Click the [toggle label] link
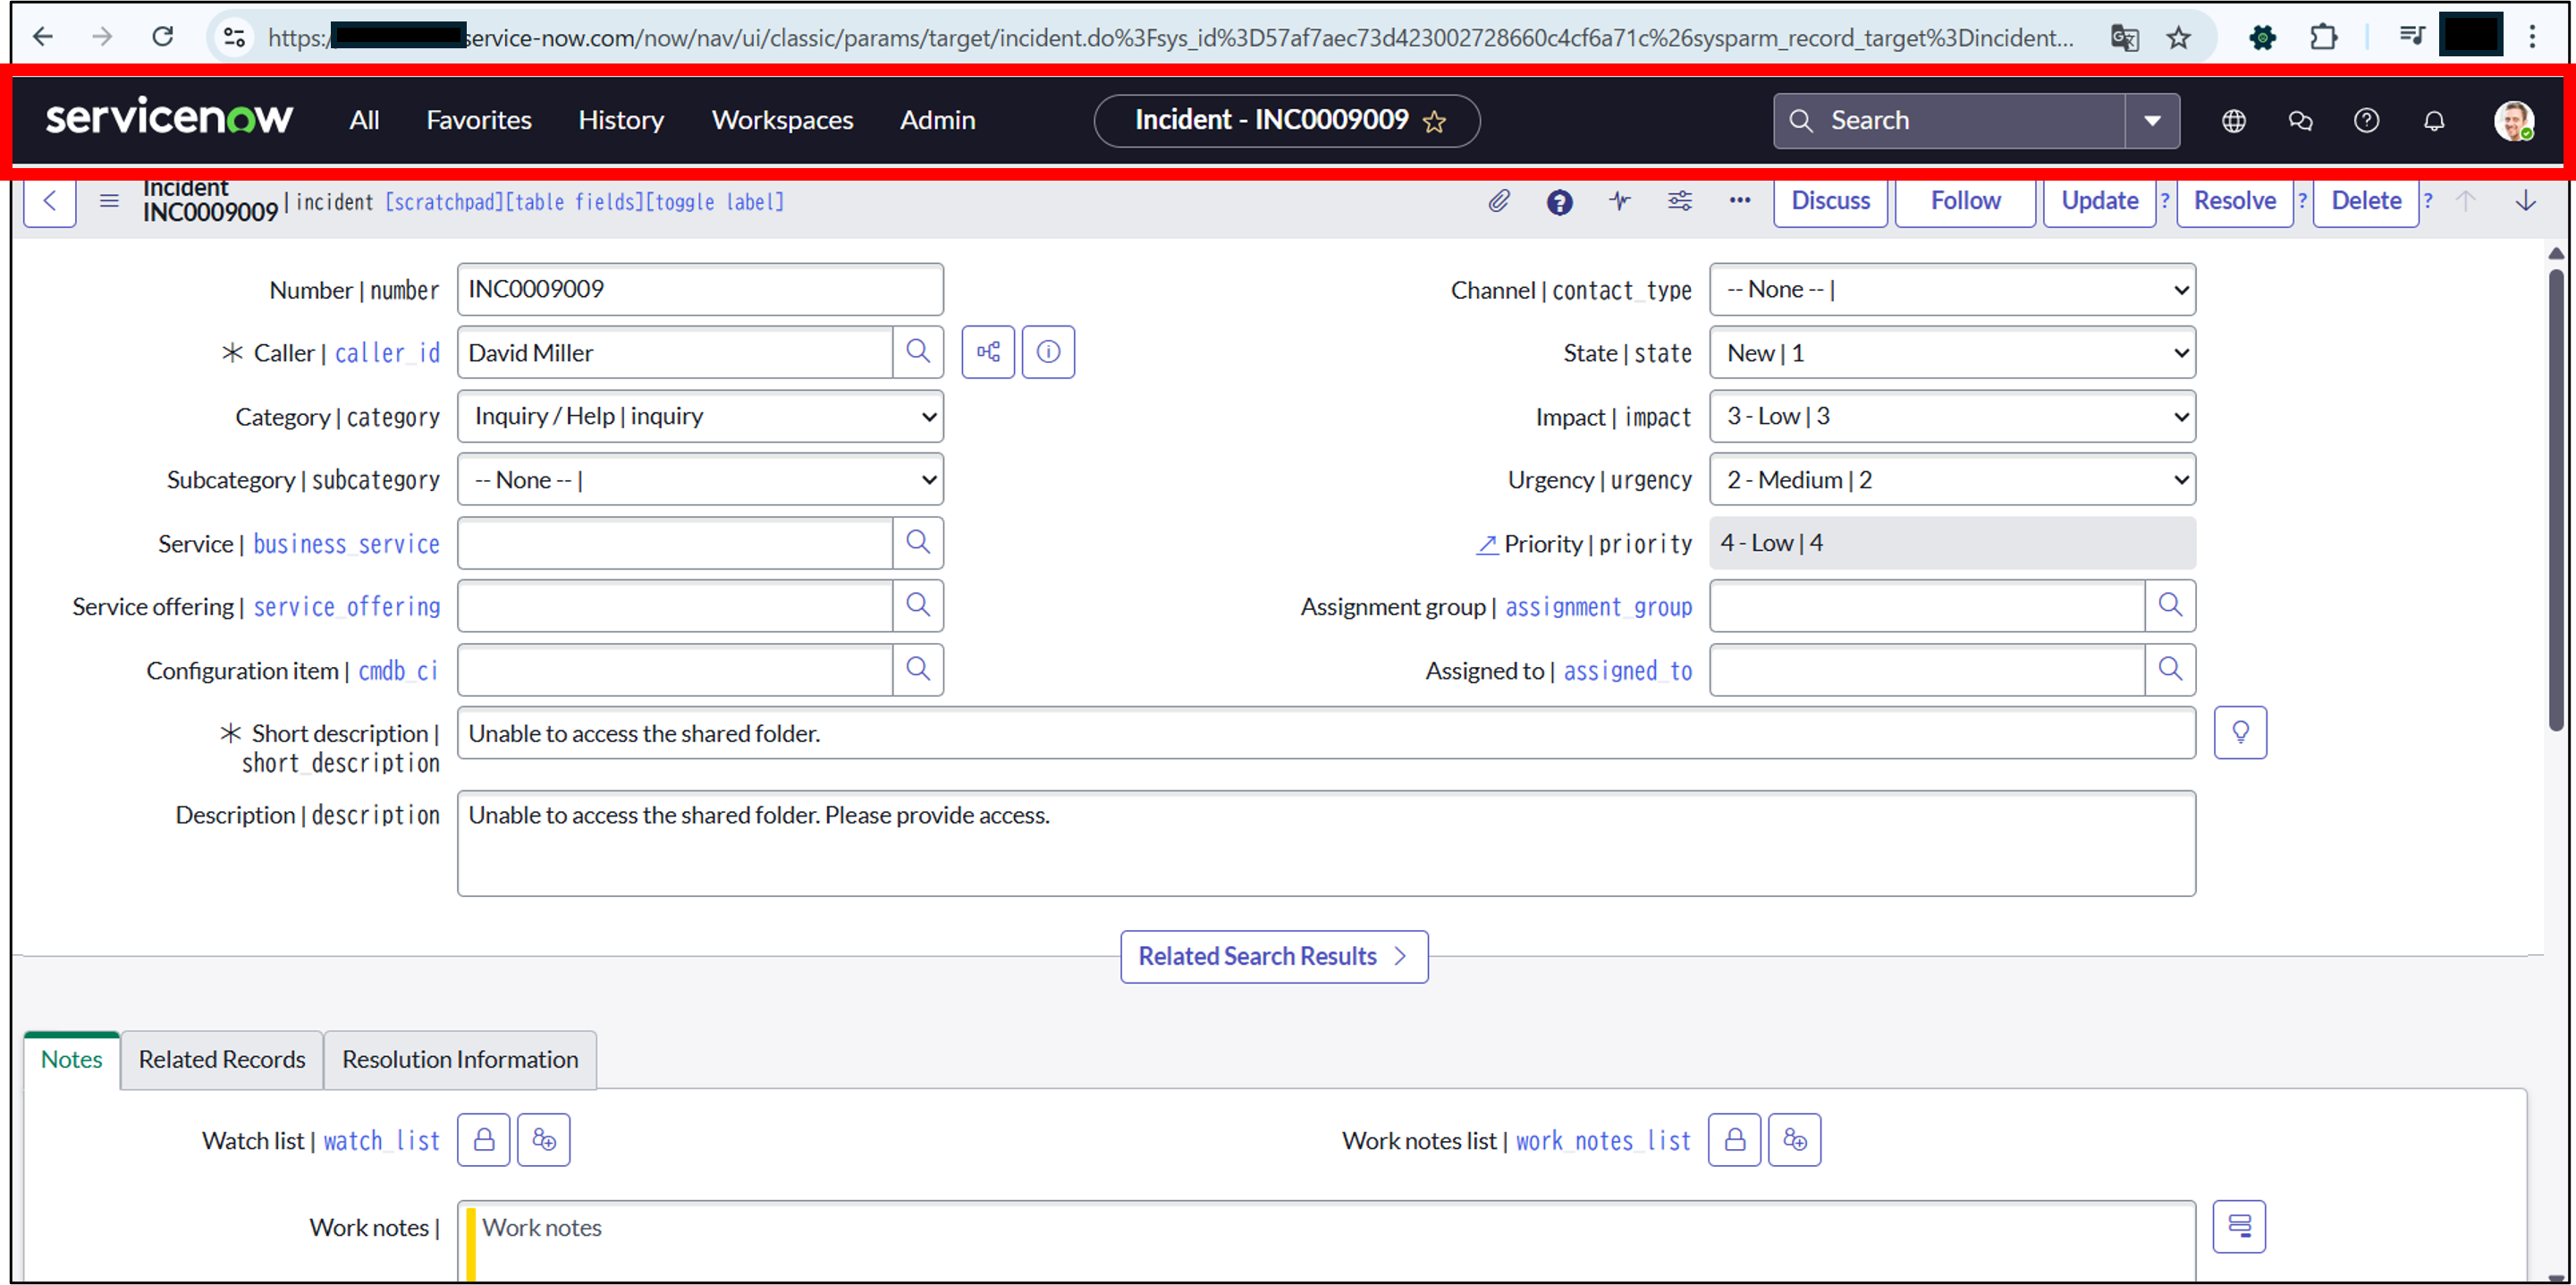 715,203
